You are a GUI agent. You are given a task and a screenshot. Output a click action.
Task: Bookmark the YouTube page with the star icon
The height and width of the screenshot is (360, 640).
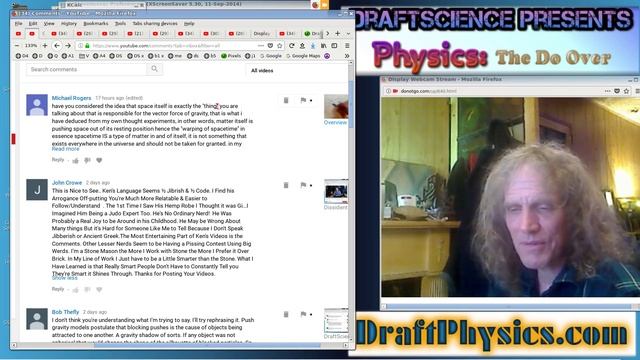[x=280, y=46]
